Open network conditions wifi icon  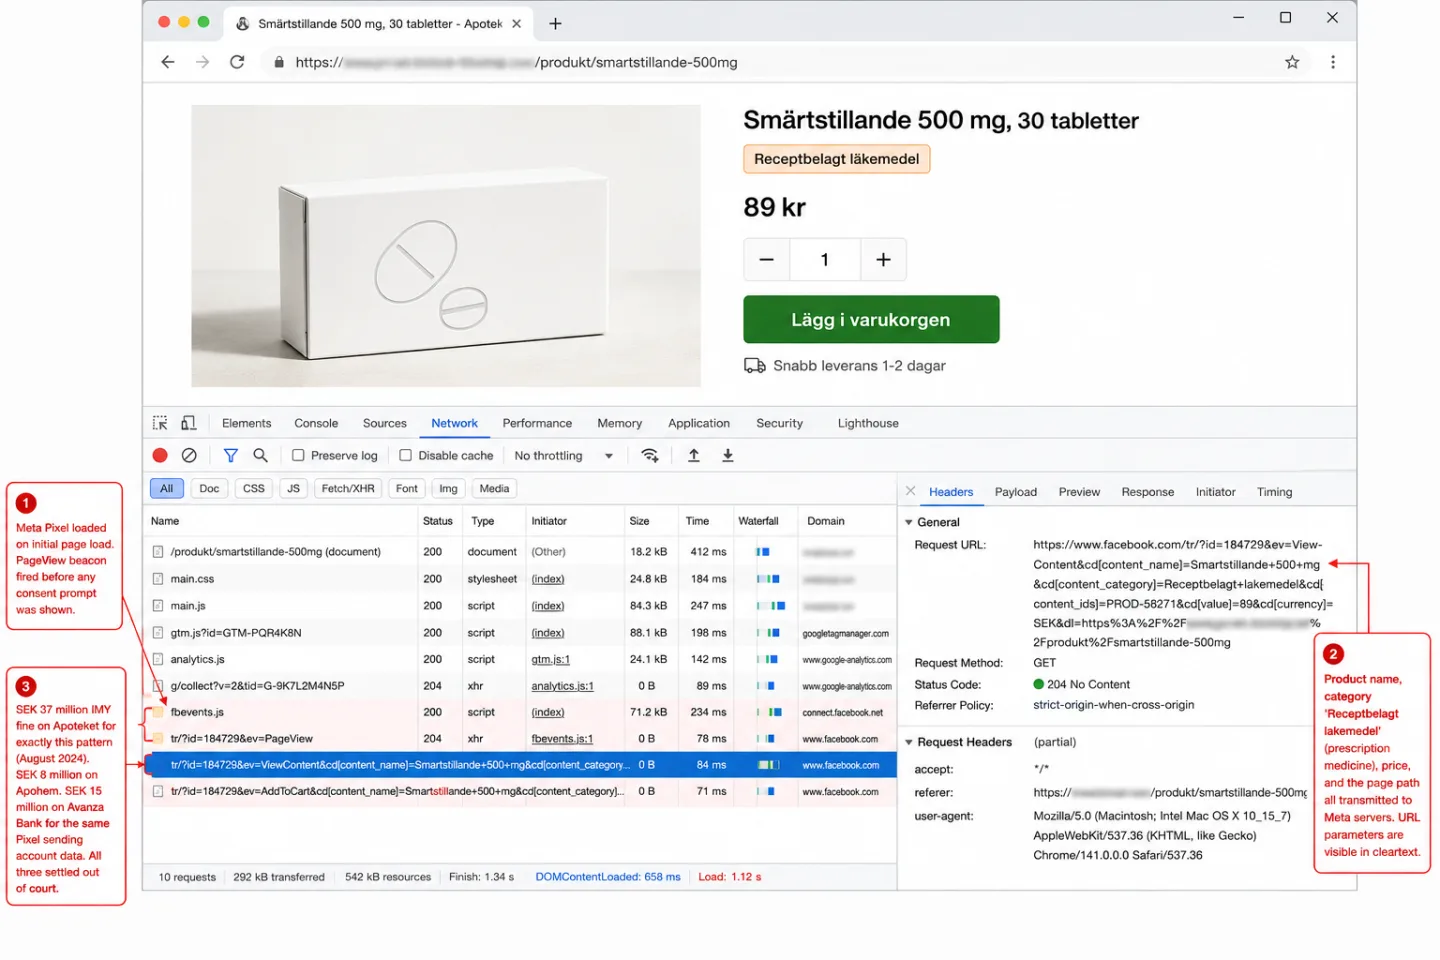[650, 455]
